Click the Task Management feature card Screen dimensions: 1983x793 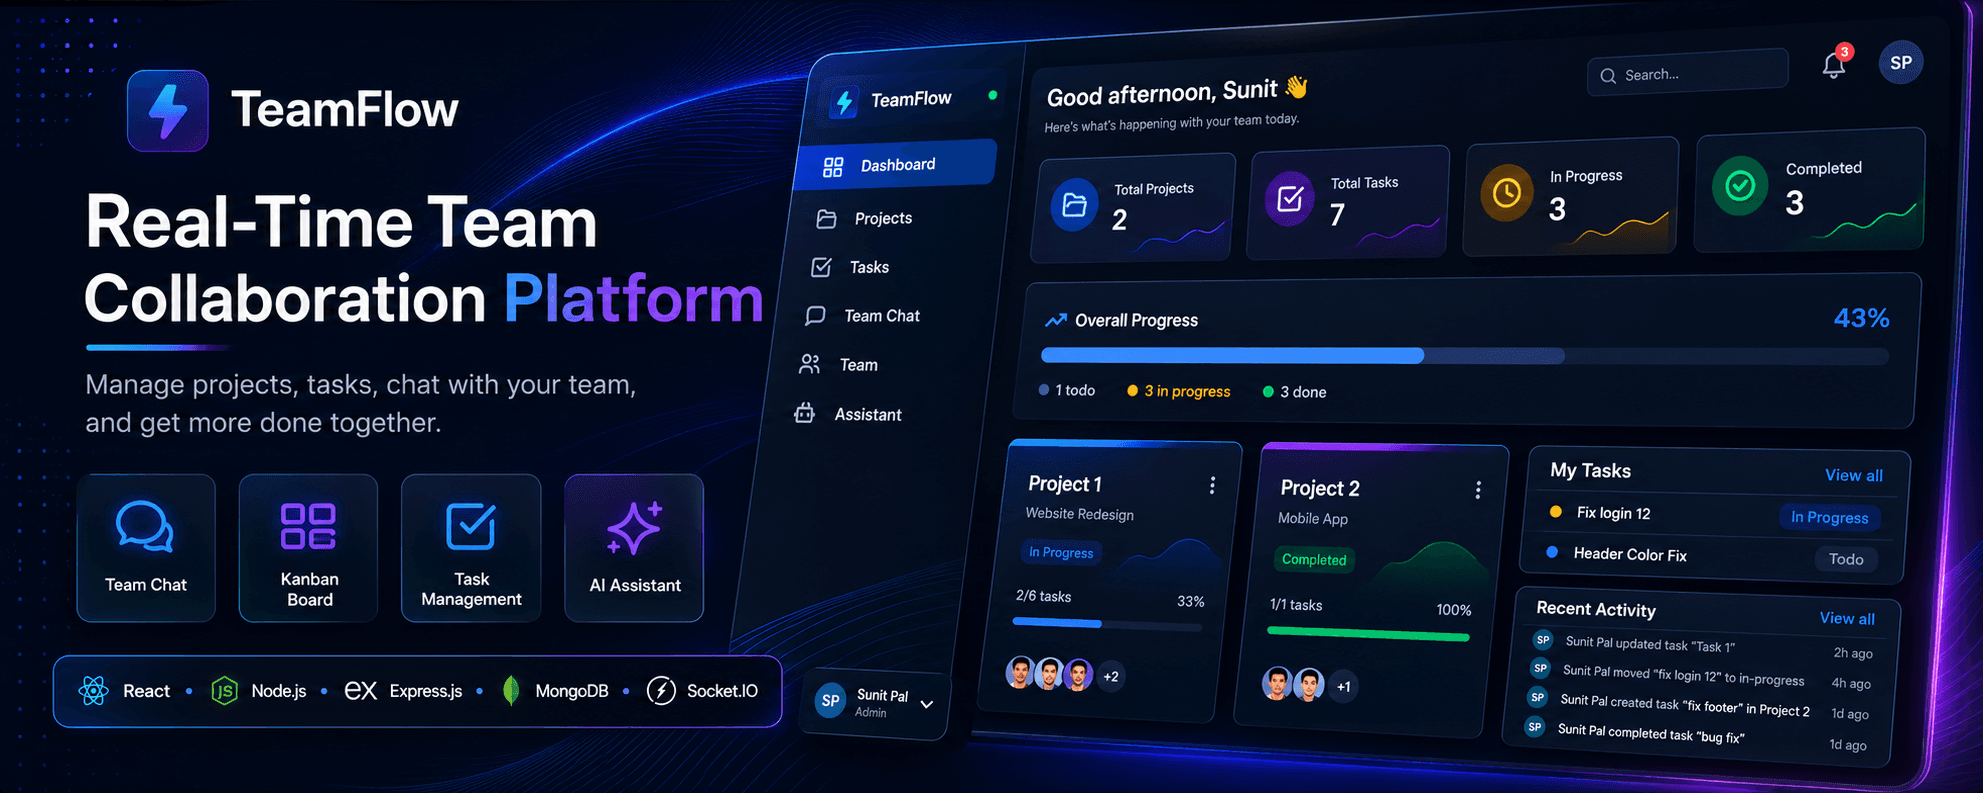[471, 548]
